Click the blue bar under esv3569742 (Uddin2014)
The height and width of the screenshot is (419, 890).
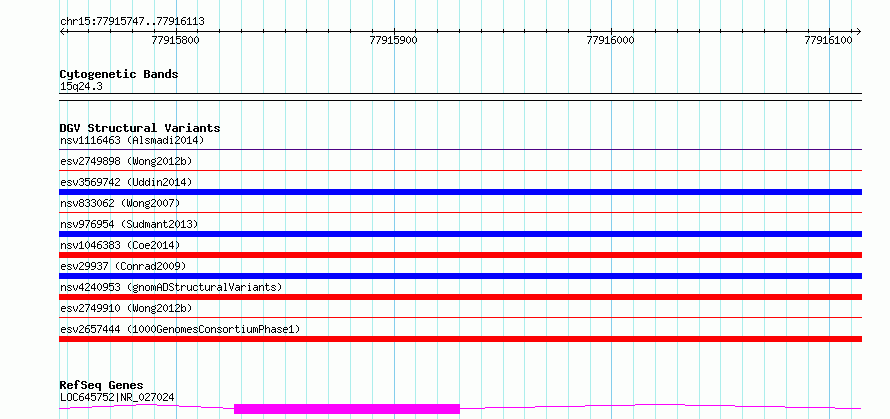click(x=460, y=192)
